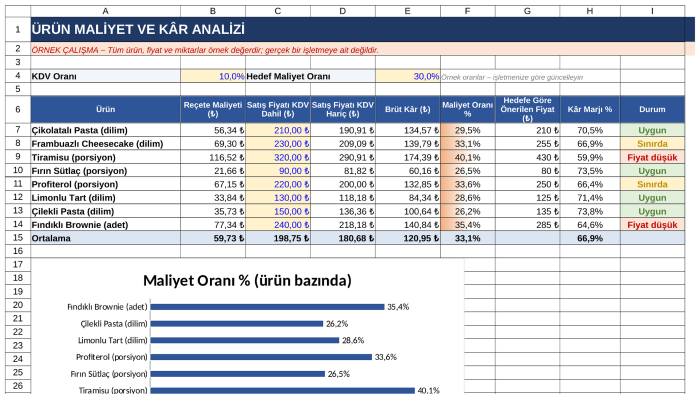Click the Limonlu Tart chart axis label
Viewport: 700px width, 394px height.
click(112, 340)
